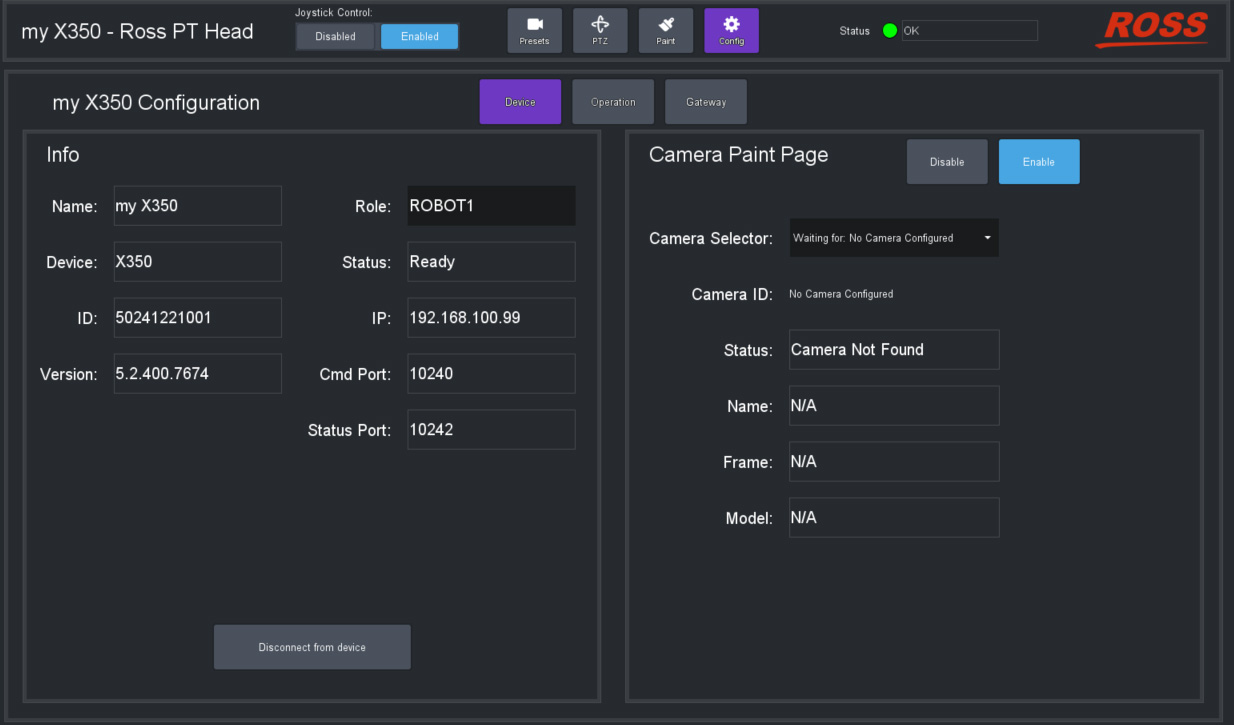Set Joystick Control to Enabled

point(420,37)
